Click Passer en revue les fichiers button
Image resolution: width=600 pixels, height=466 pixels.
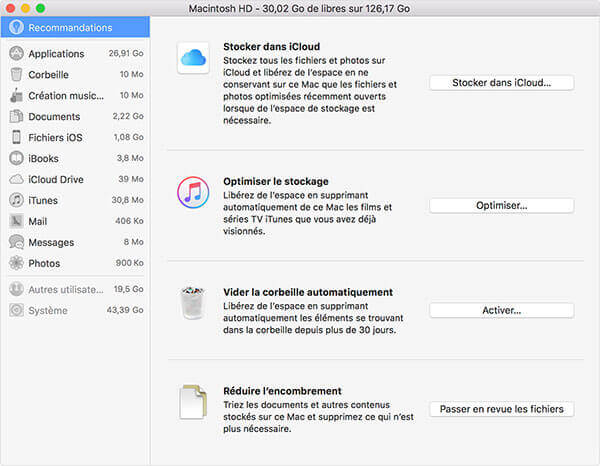pyautogui.click(x=502, y=409)
